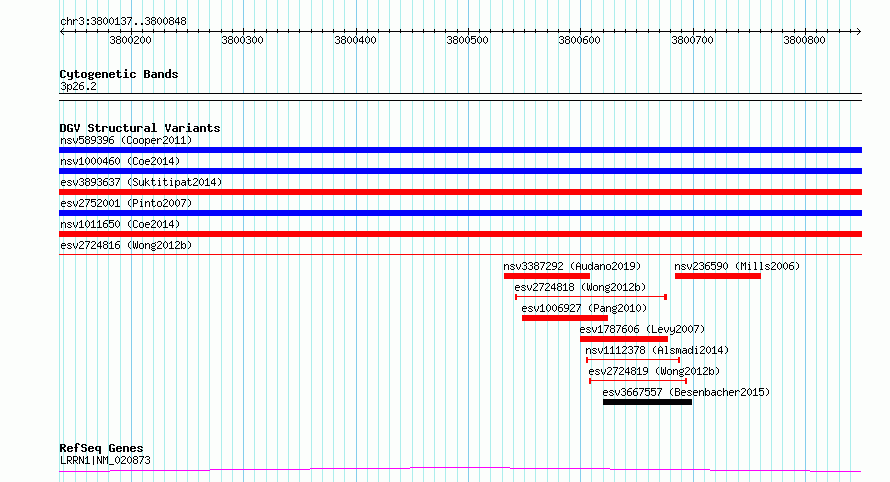
Task: Select variant label nsv1000460 (Coe2014)
Action: coord(120,161)
